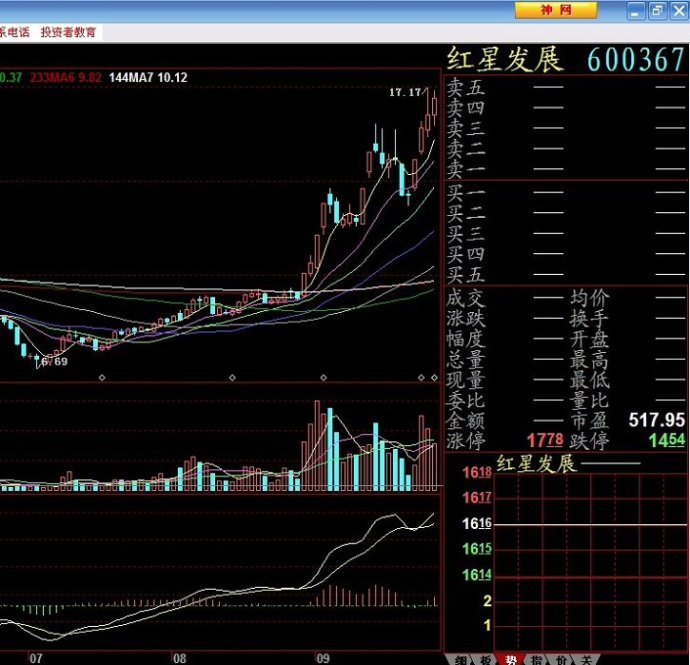Click the 买五 order book row
This screenshot has width=690, height=665.
click(566, 275)
